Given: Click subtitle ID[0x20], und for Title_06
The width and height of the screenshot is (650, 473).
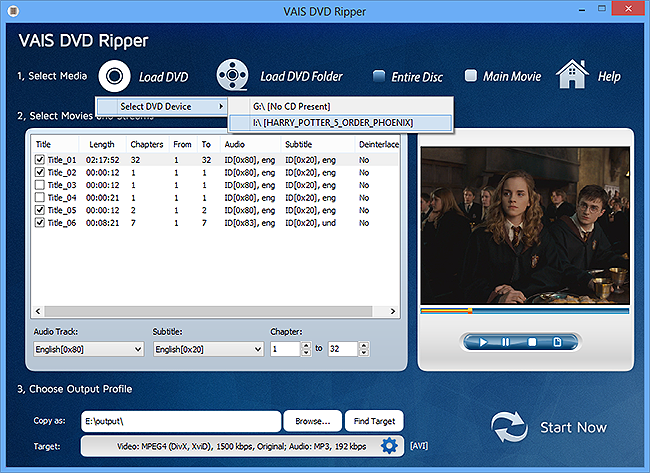Looking at the screenshot, I should pos(310,223).
